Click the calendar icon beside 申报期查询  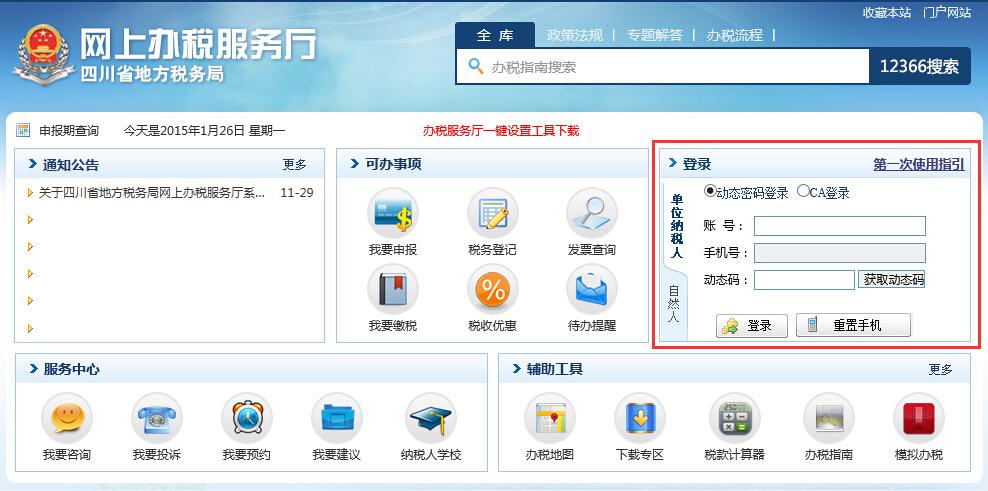23,130
